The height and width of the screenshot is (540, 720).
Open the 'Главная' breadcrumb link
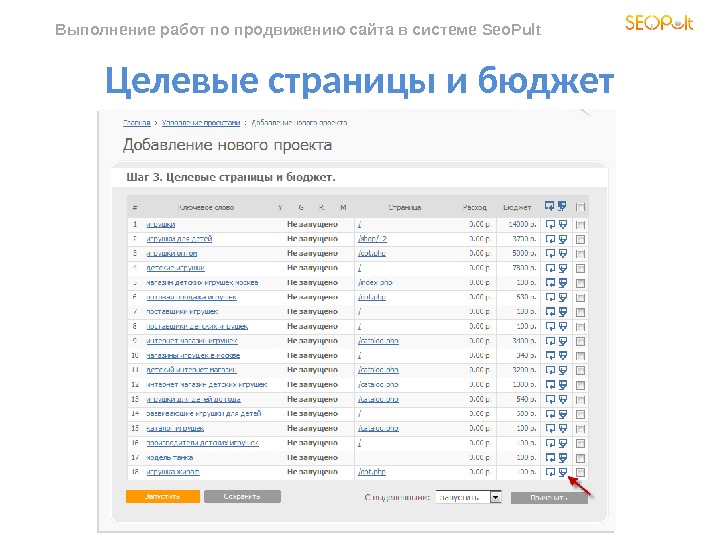[x=137, y=123]
